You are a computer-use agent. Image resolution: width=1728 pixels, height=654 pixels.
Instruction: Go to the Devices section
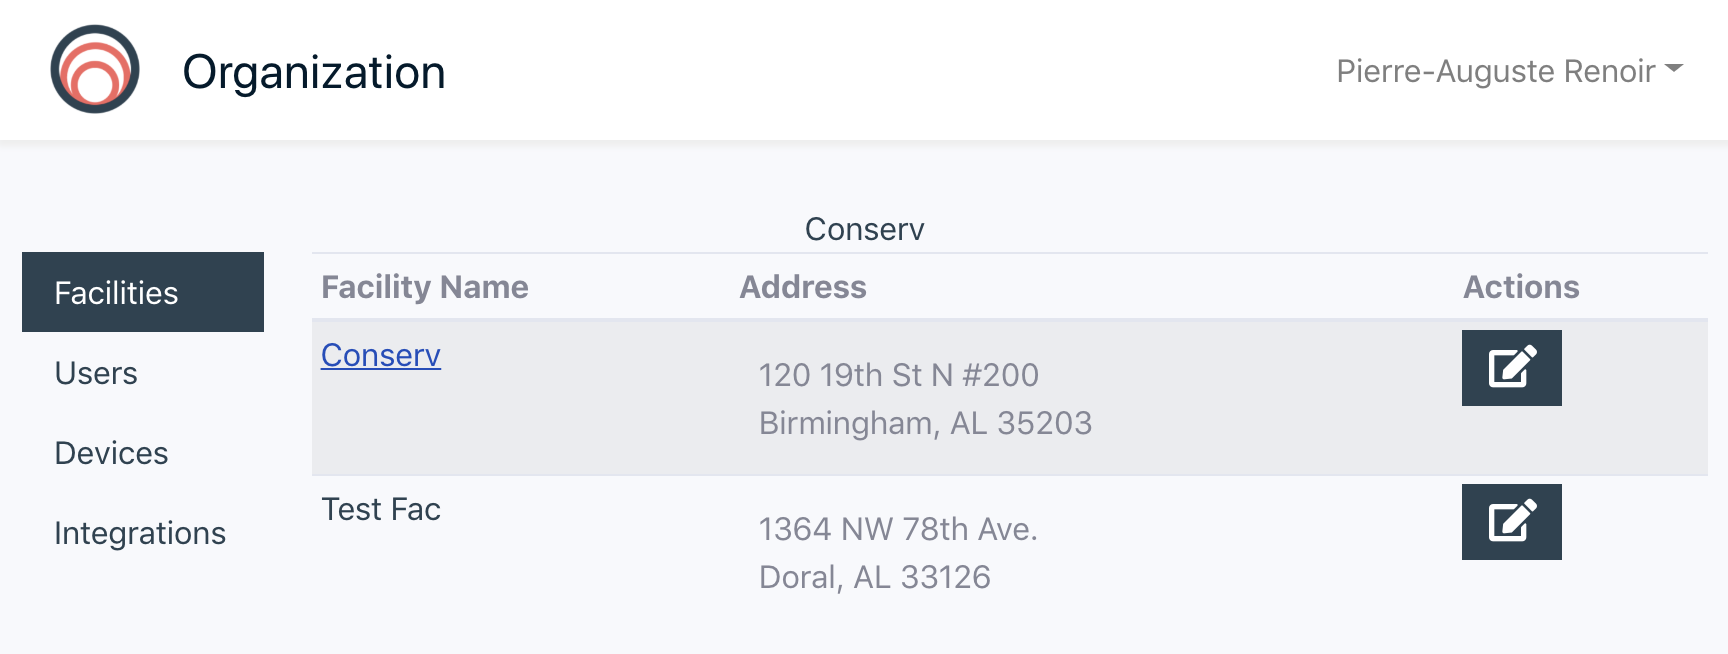tap(111, 453)
